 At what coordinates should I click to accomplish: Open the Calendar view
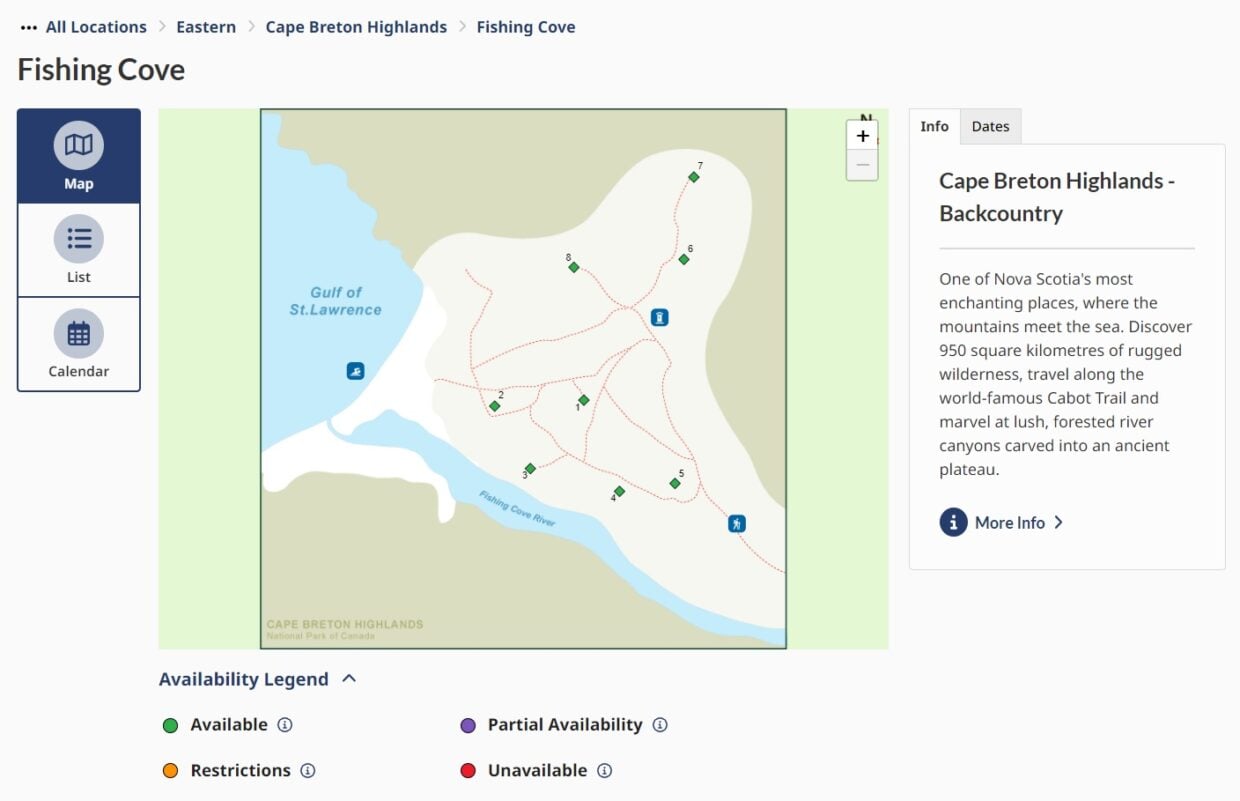click(x=78, y=344)
